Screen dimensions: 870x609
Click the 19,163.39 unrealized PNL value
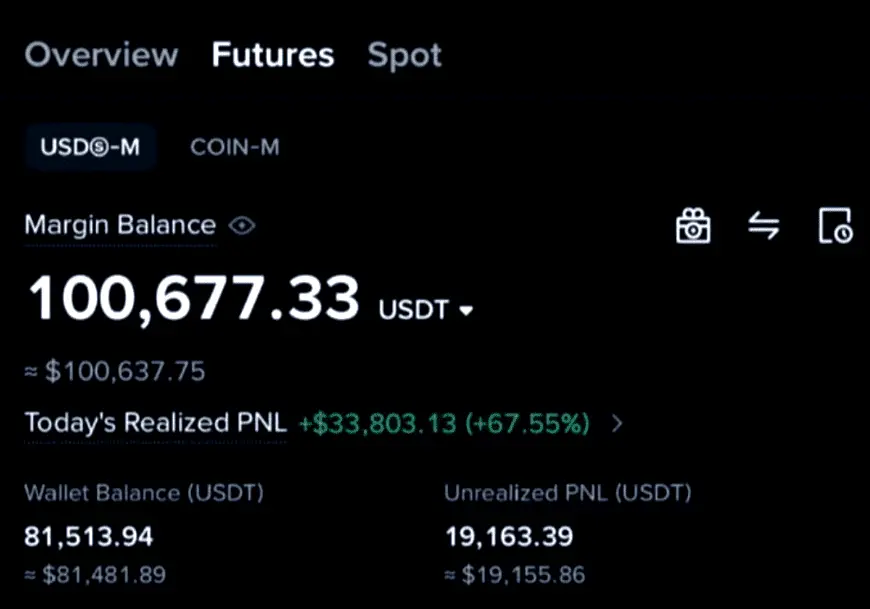(509, 537)
